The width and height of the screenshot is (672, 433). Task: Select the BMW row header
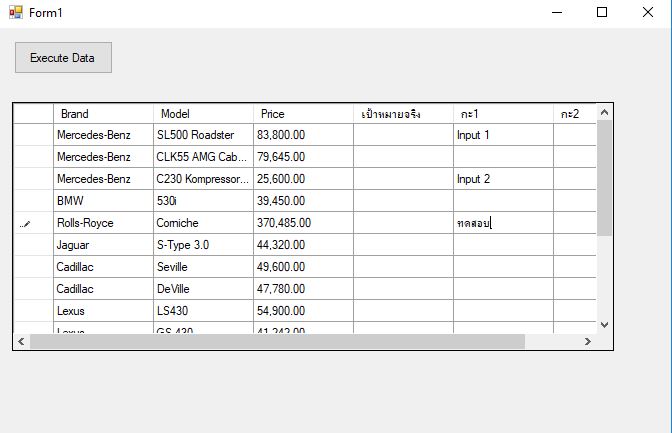(x=33, y=201)
